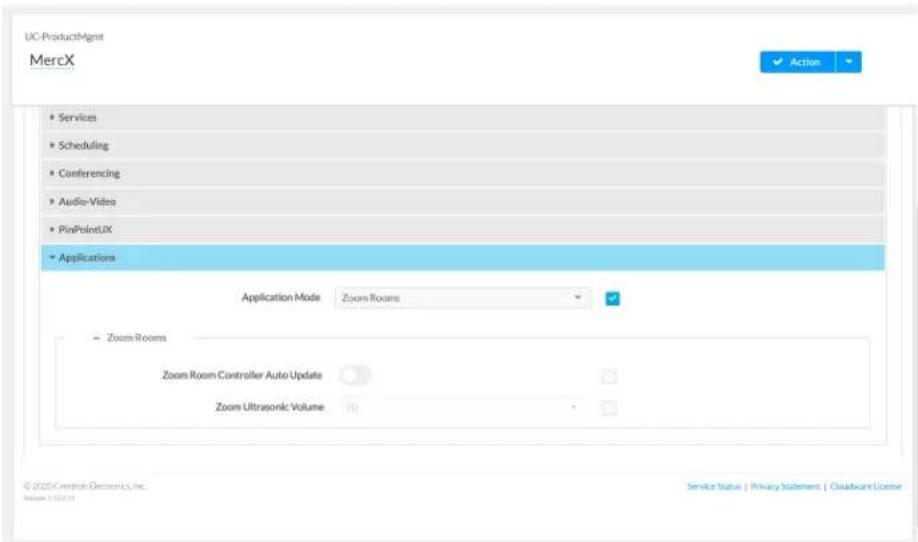Click the MercX device name
This screenshot has width=918, height=542.
[x=52, y=60]
